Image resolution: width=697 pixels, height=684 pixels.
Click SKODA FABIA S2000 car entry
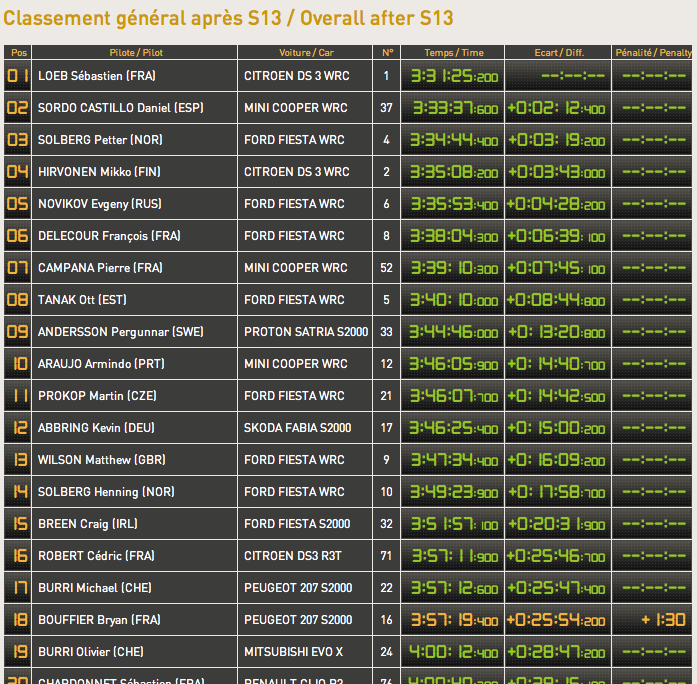pyautogui.click(x=298, y=428)
